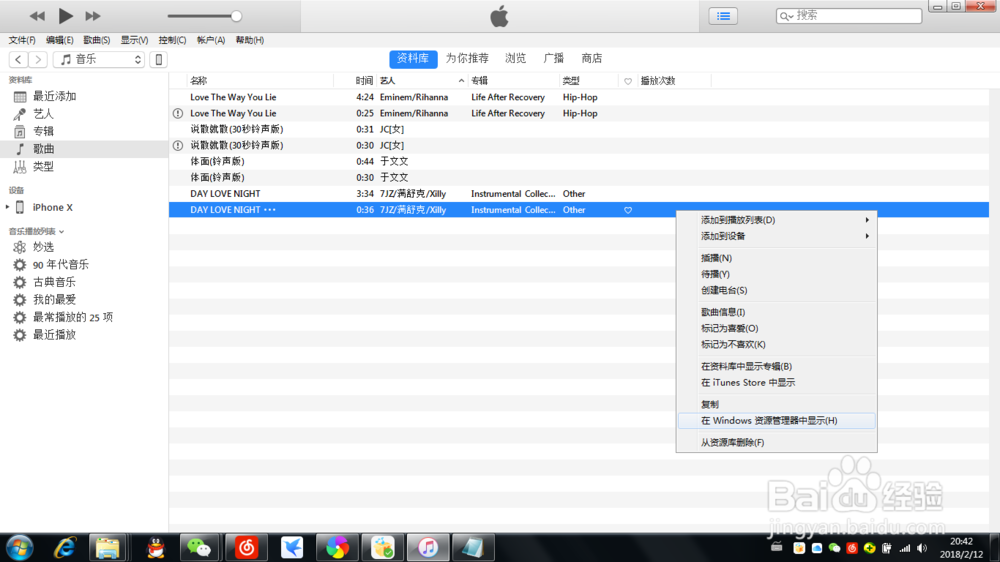The image size is (1000, 562).
Task: Focus the search input field
Action: (849, 16)
